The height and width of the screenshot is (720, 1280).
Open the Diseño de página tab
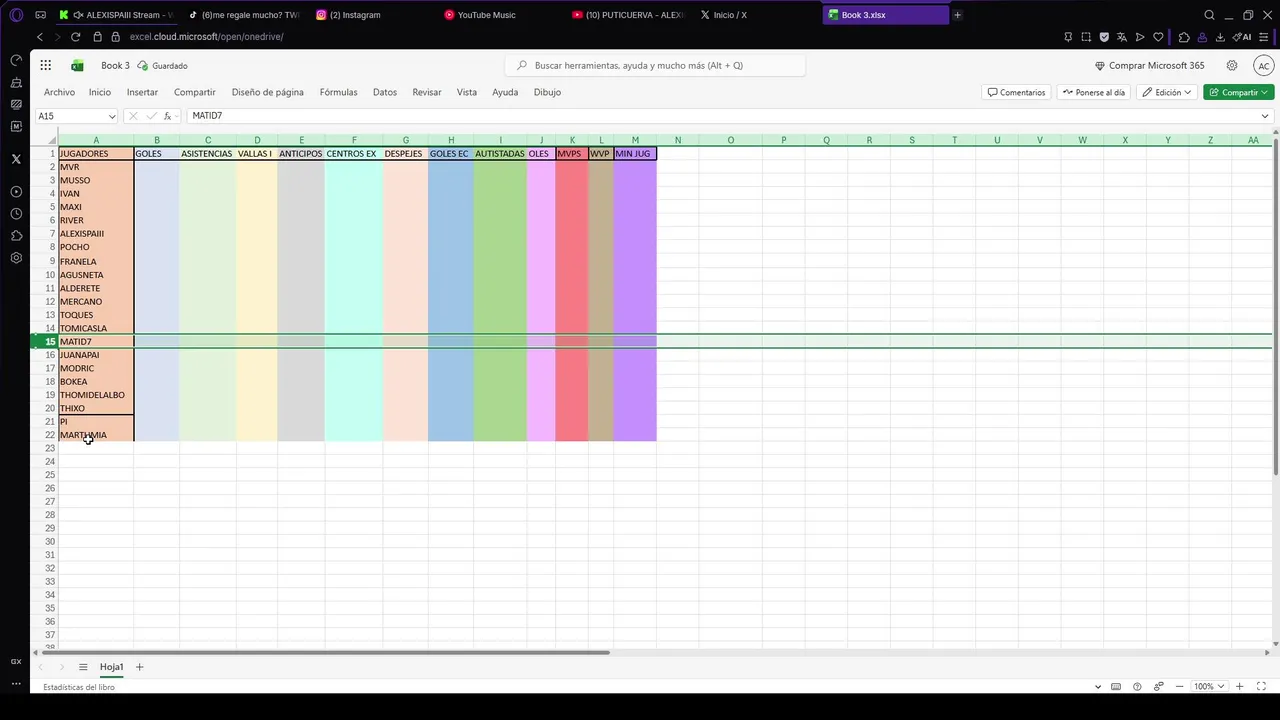click(268, 92)
